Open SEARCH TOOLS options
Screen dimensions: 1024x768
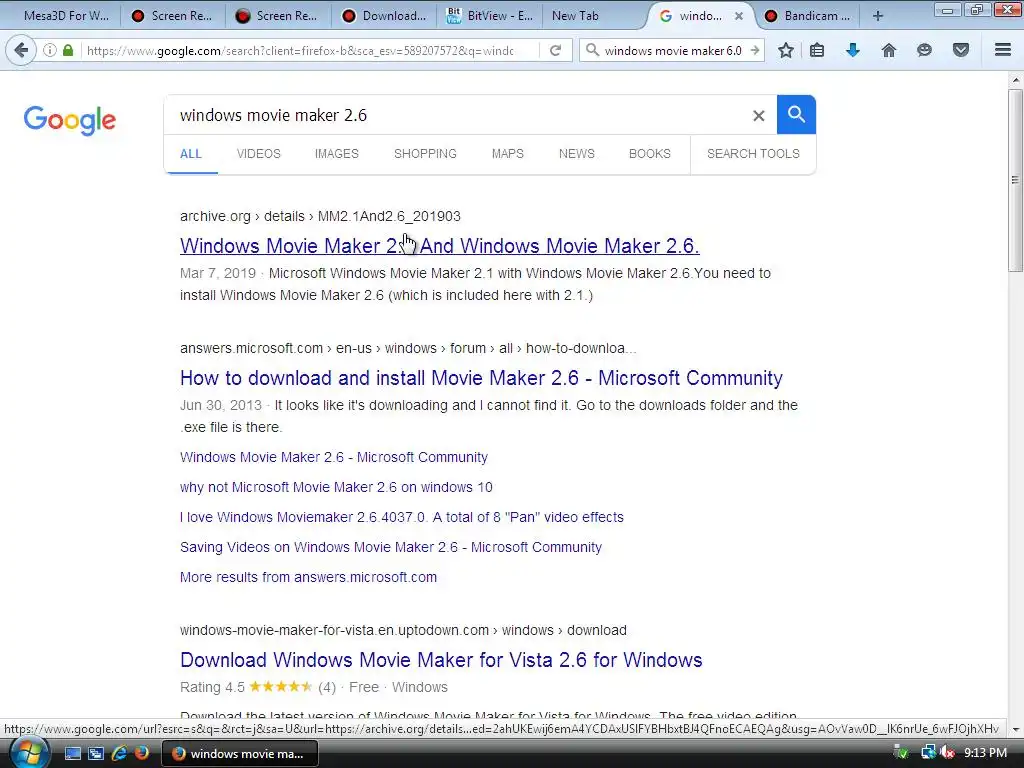pos(753,154)
